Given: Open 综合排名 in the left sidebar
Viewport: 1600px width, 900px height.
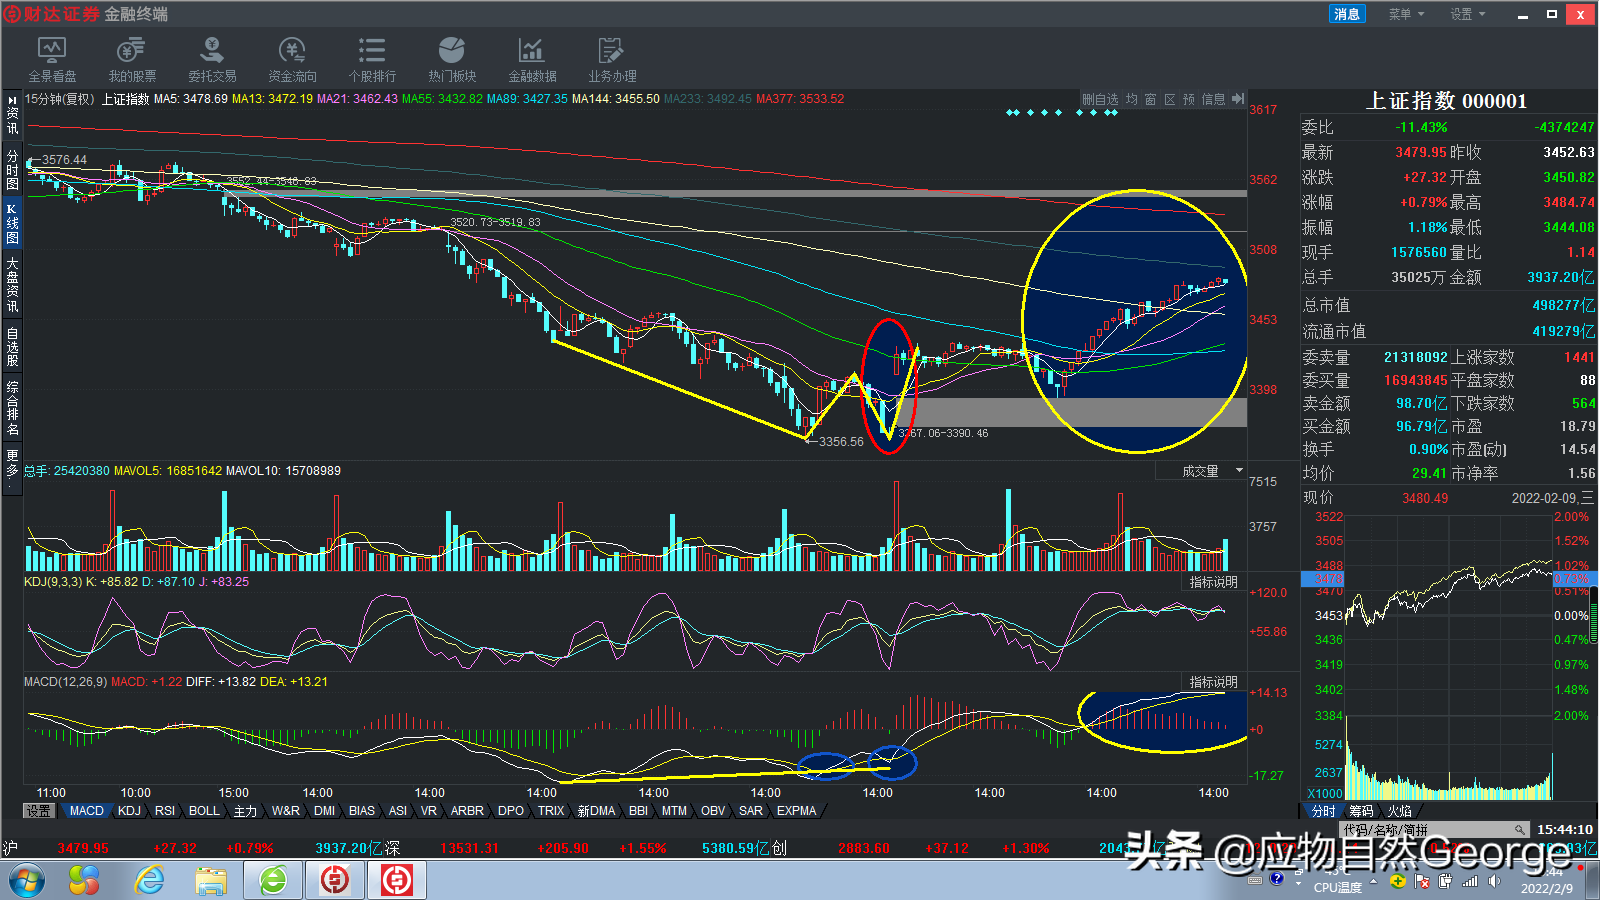Looking at the screenshot, I should coord(12,408).
